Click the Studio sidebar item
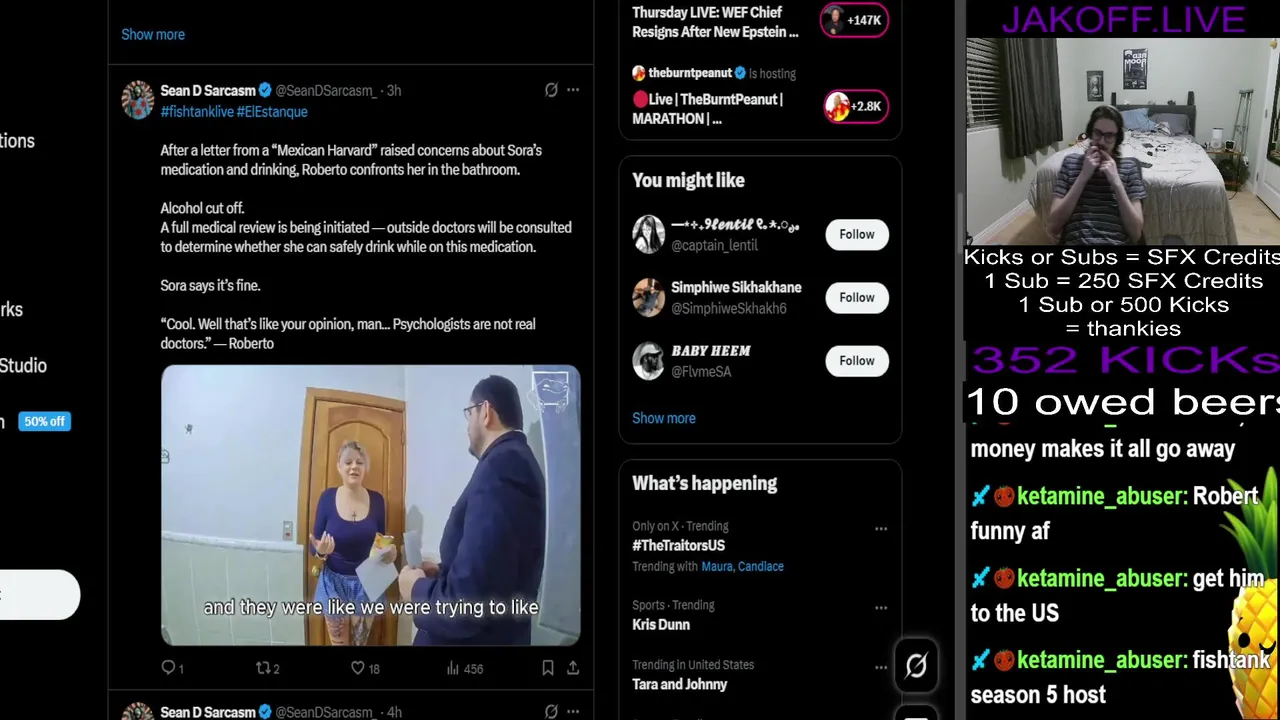 (23, 365)
